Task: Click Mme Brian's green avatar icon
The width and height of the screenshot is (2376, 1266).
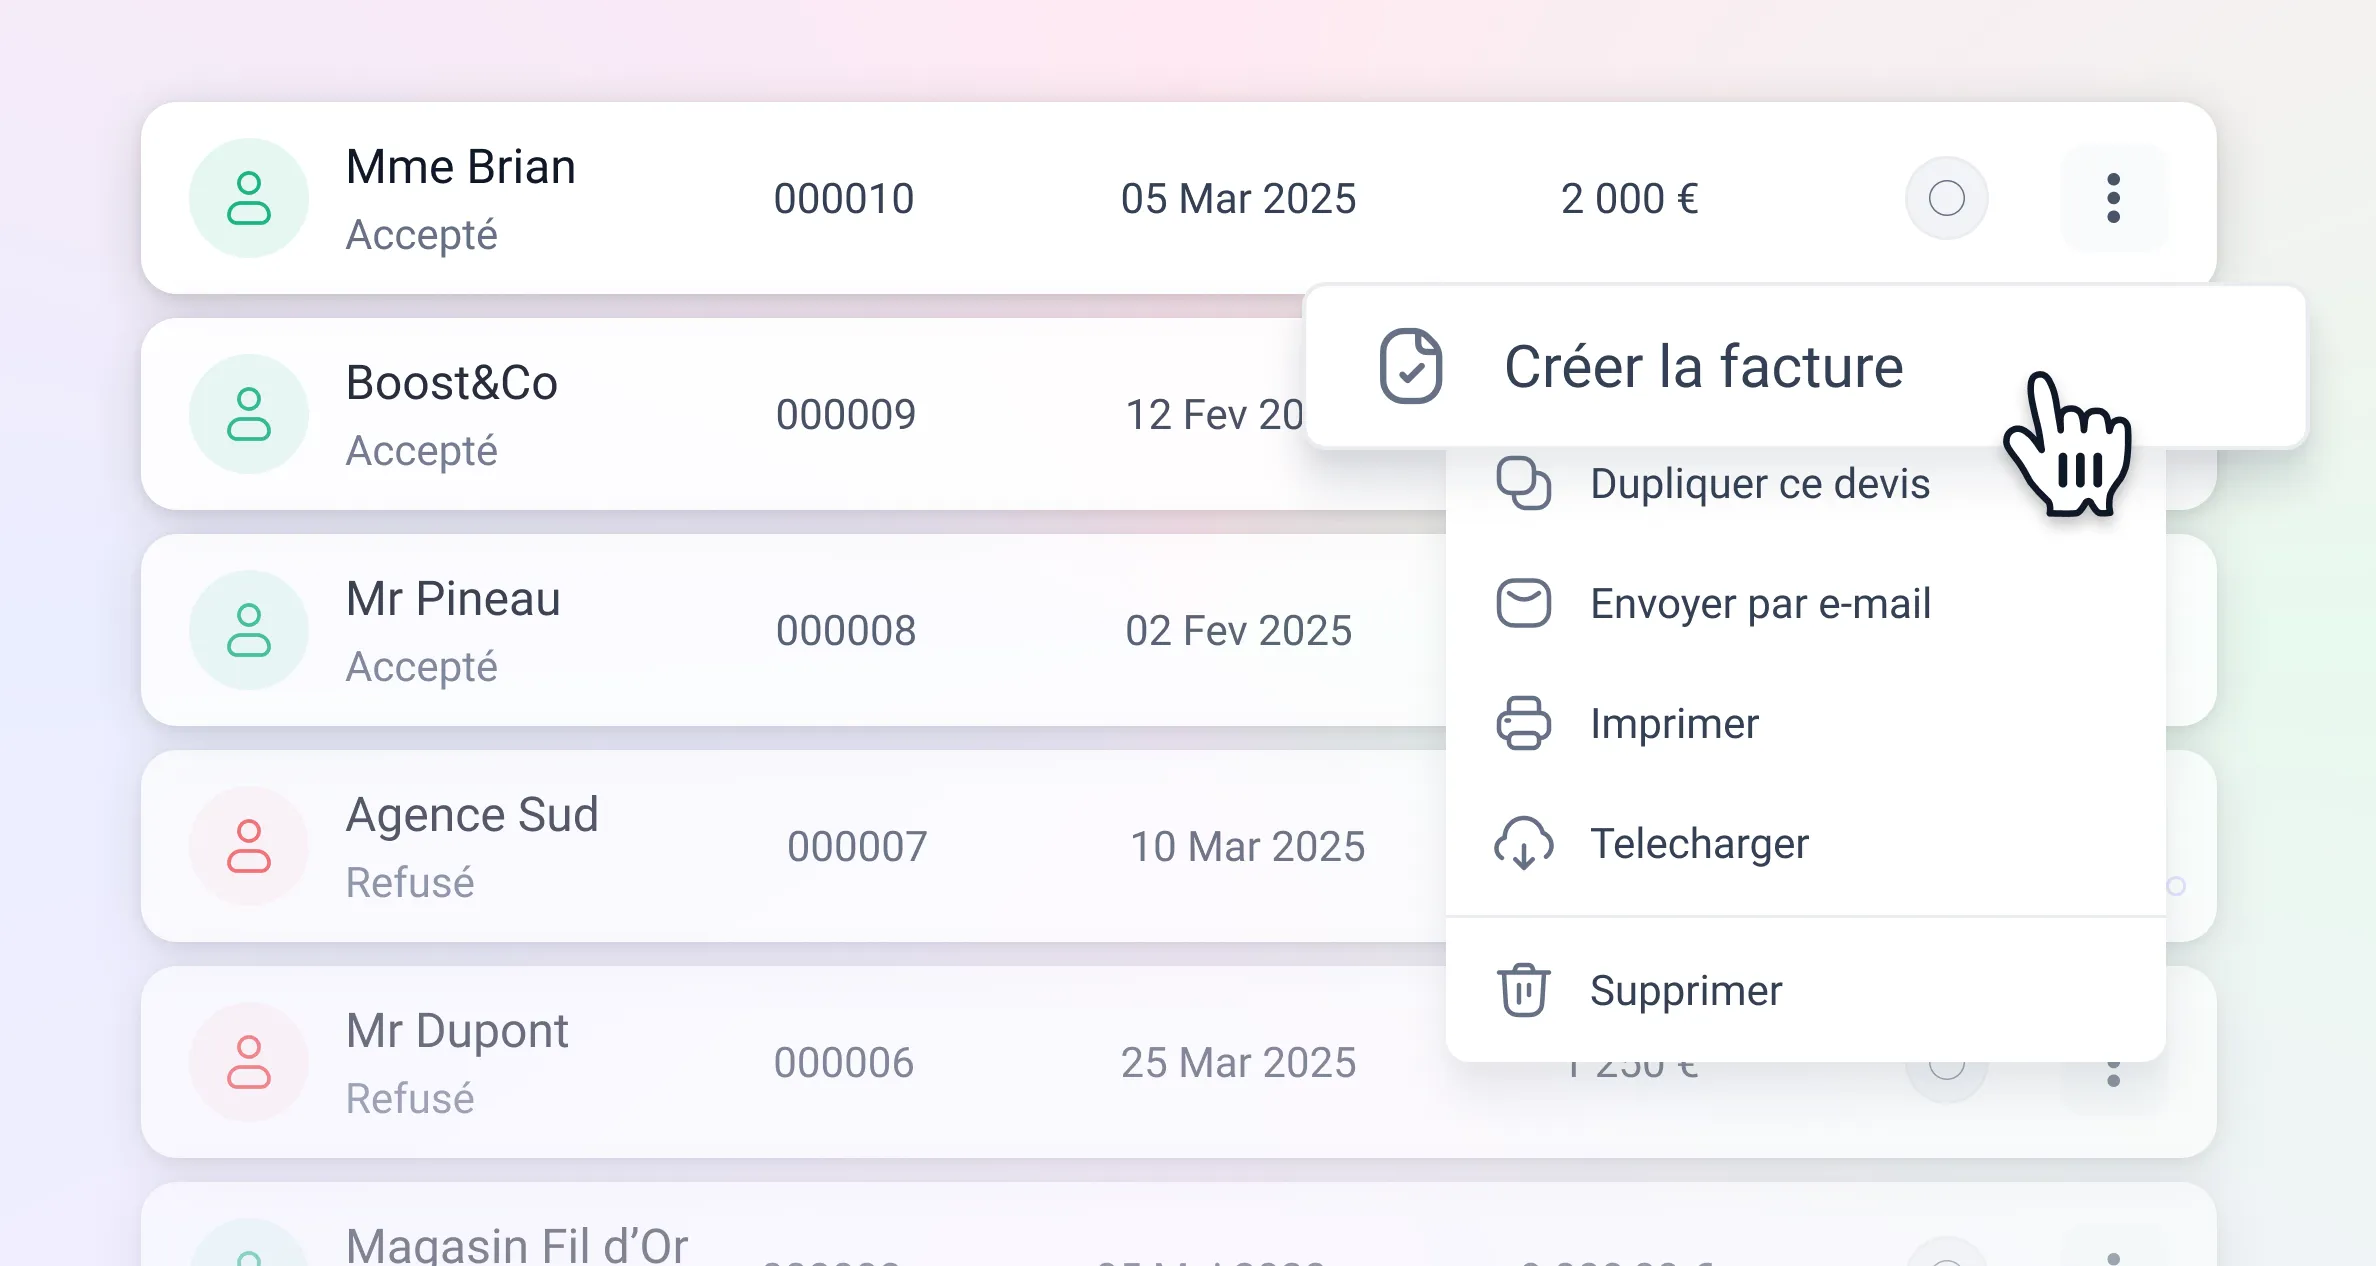Action: pyautogui.click(x=249, y=198)
